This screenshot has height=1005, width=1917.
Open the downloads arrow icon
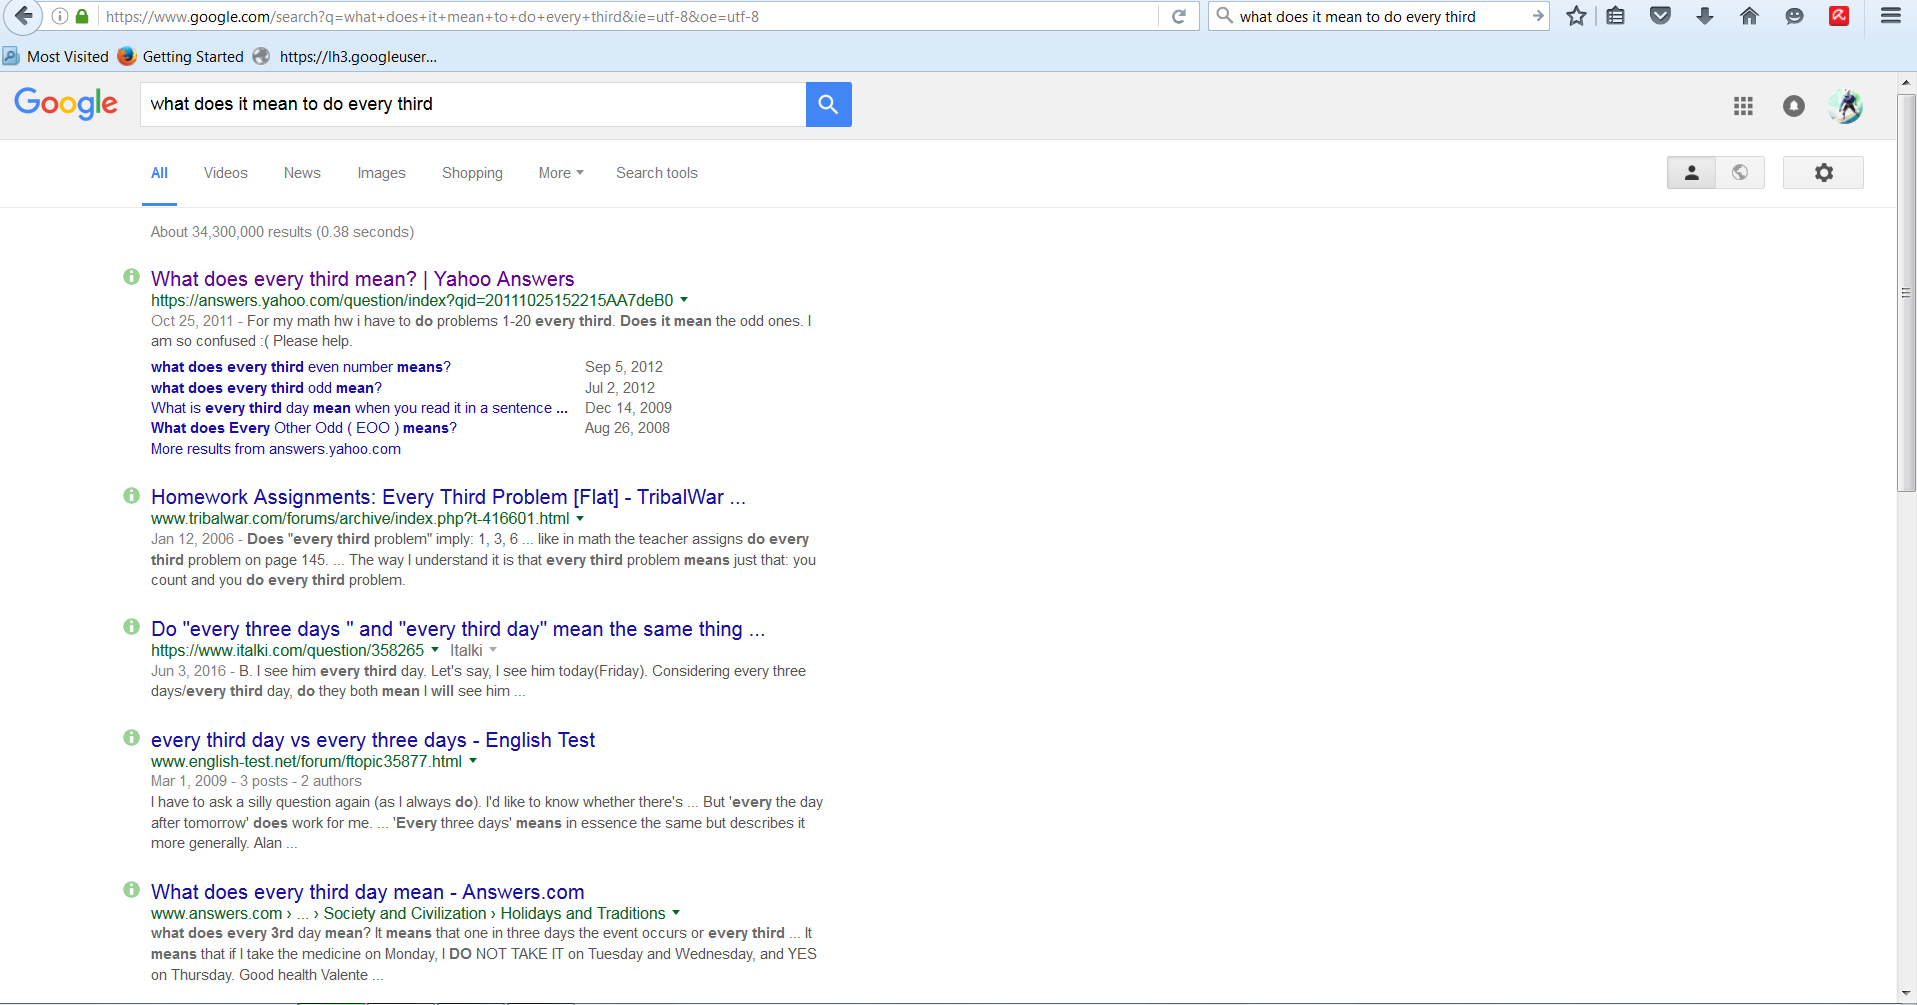click(1705, 16)
